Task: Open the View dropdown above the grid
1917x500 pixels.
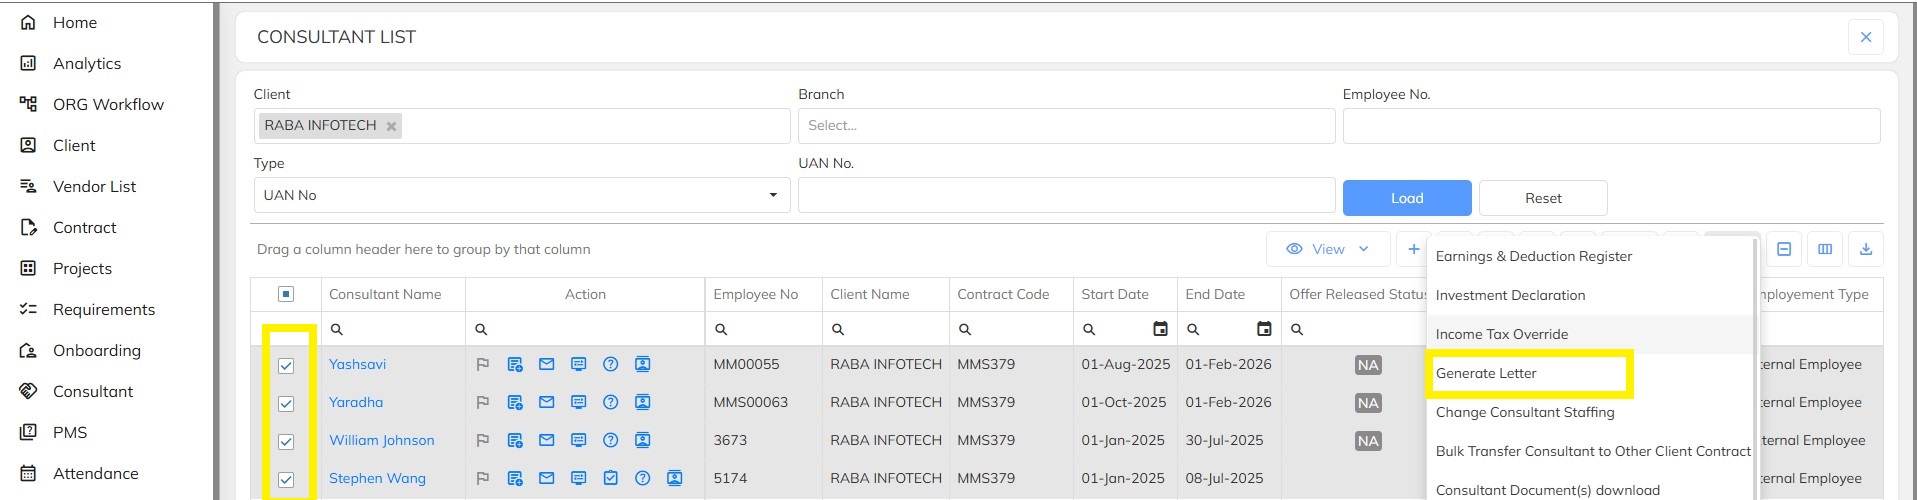Action: pos(1327,250)
